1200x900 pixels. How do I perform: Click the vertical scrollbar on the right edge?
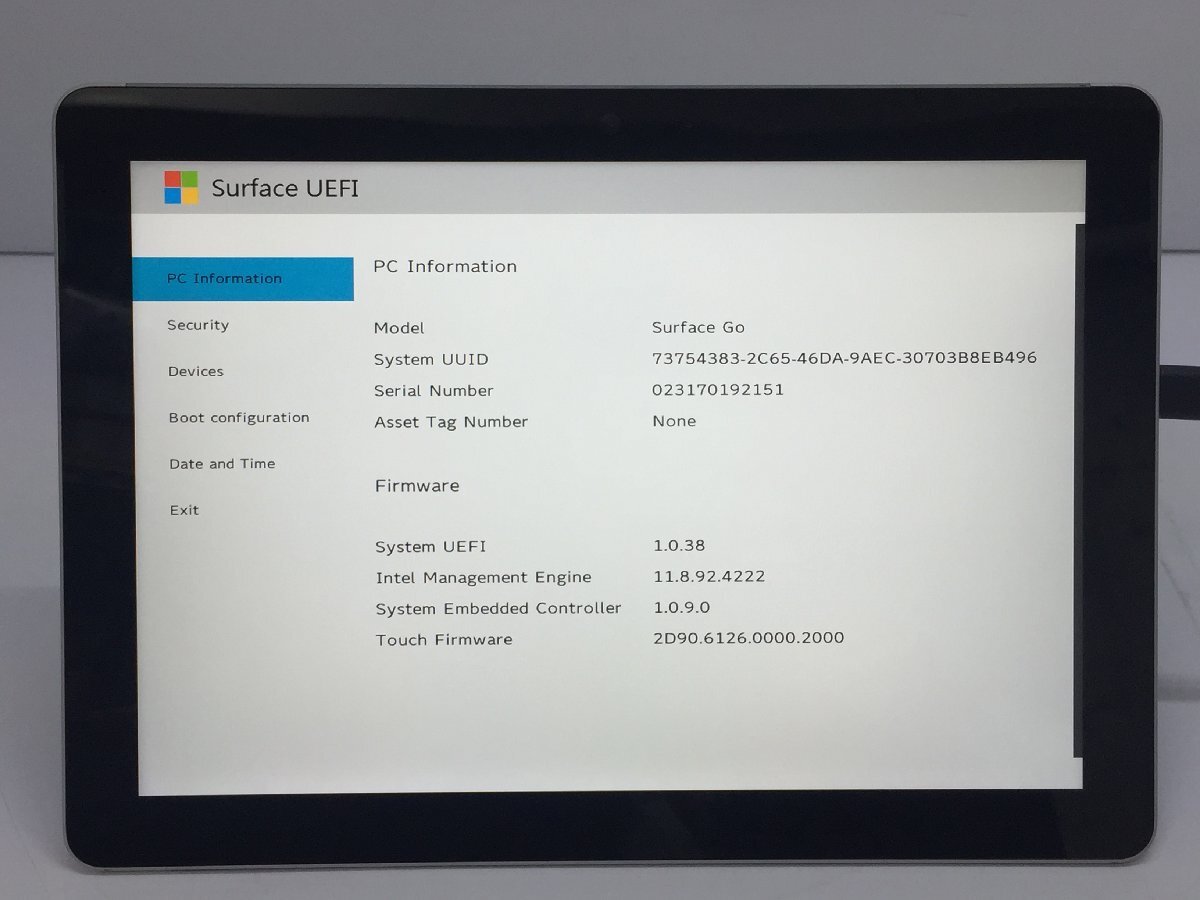pyautogui.click(x=1079, y=490)
